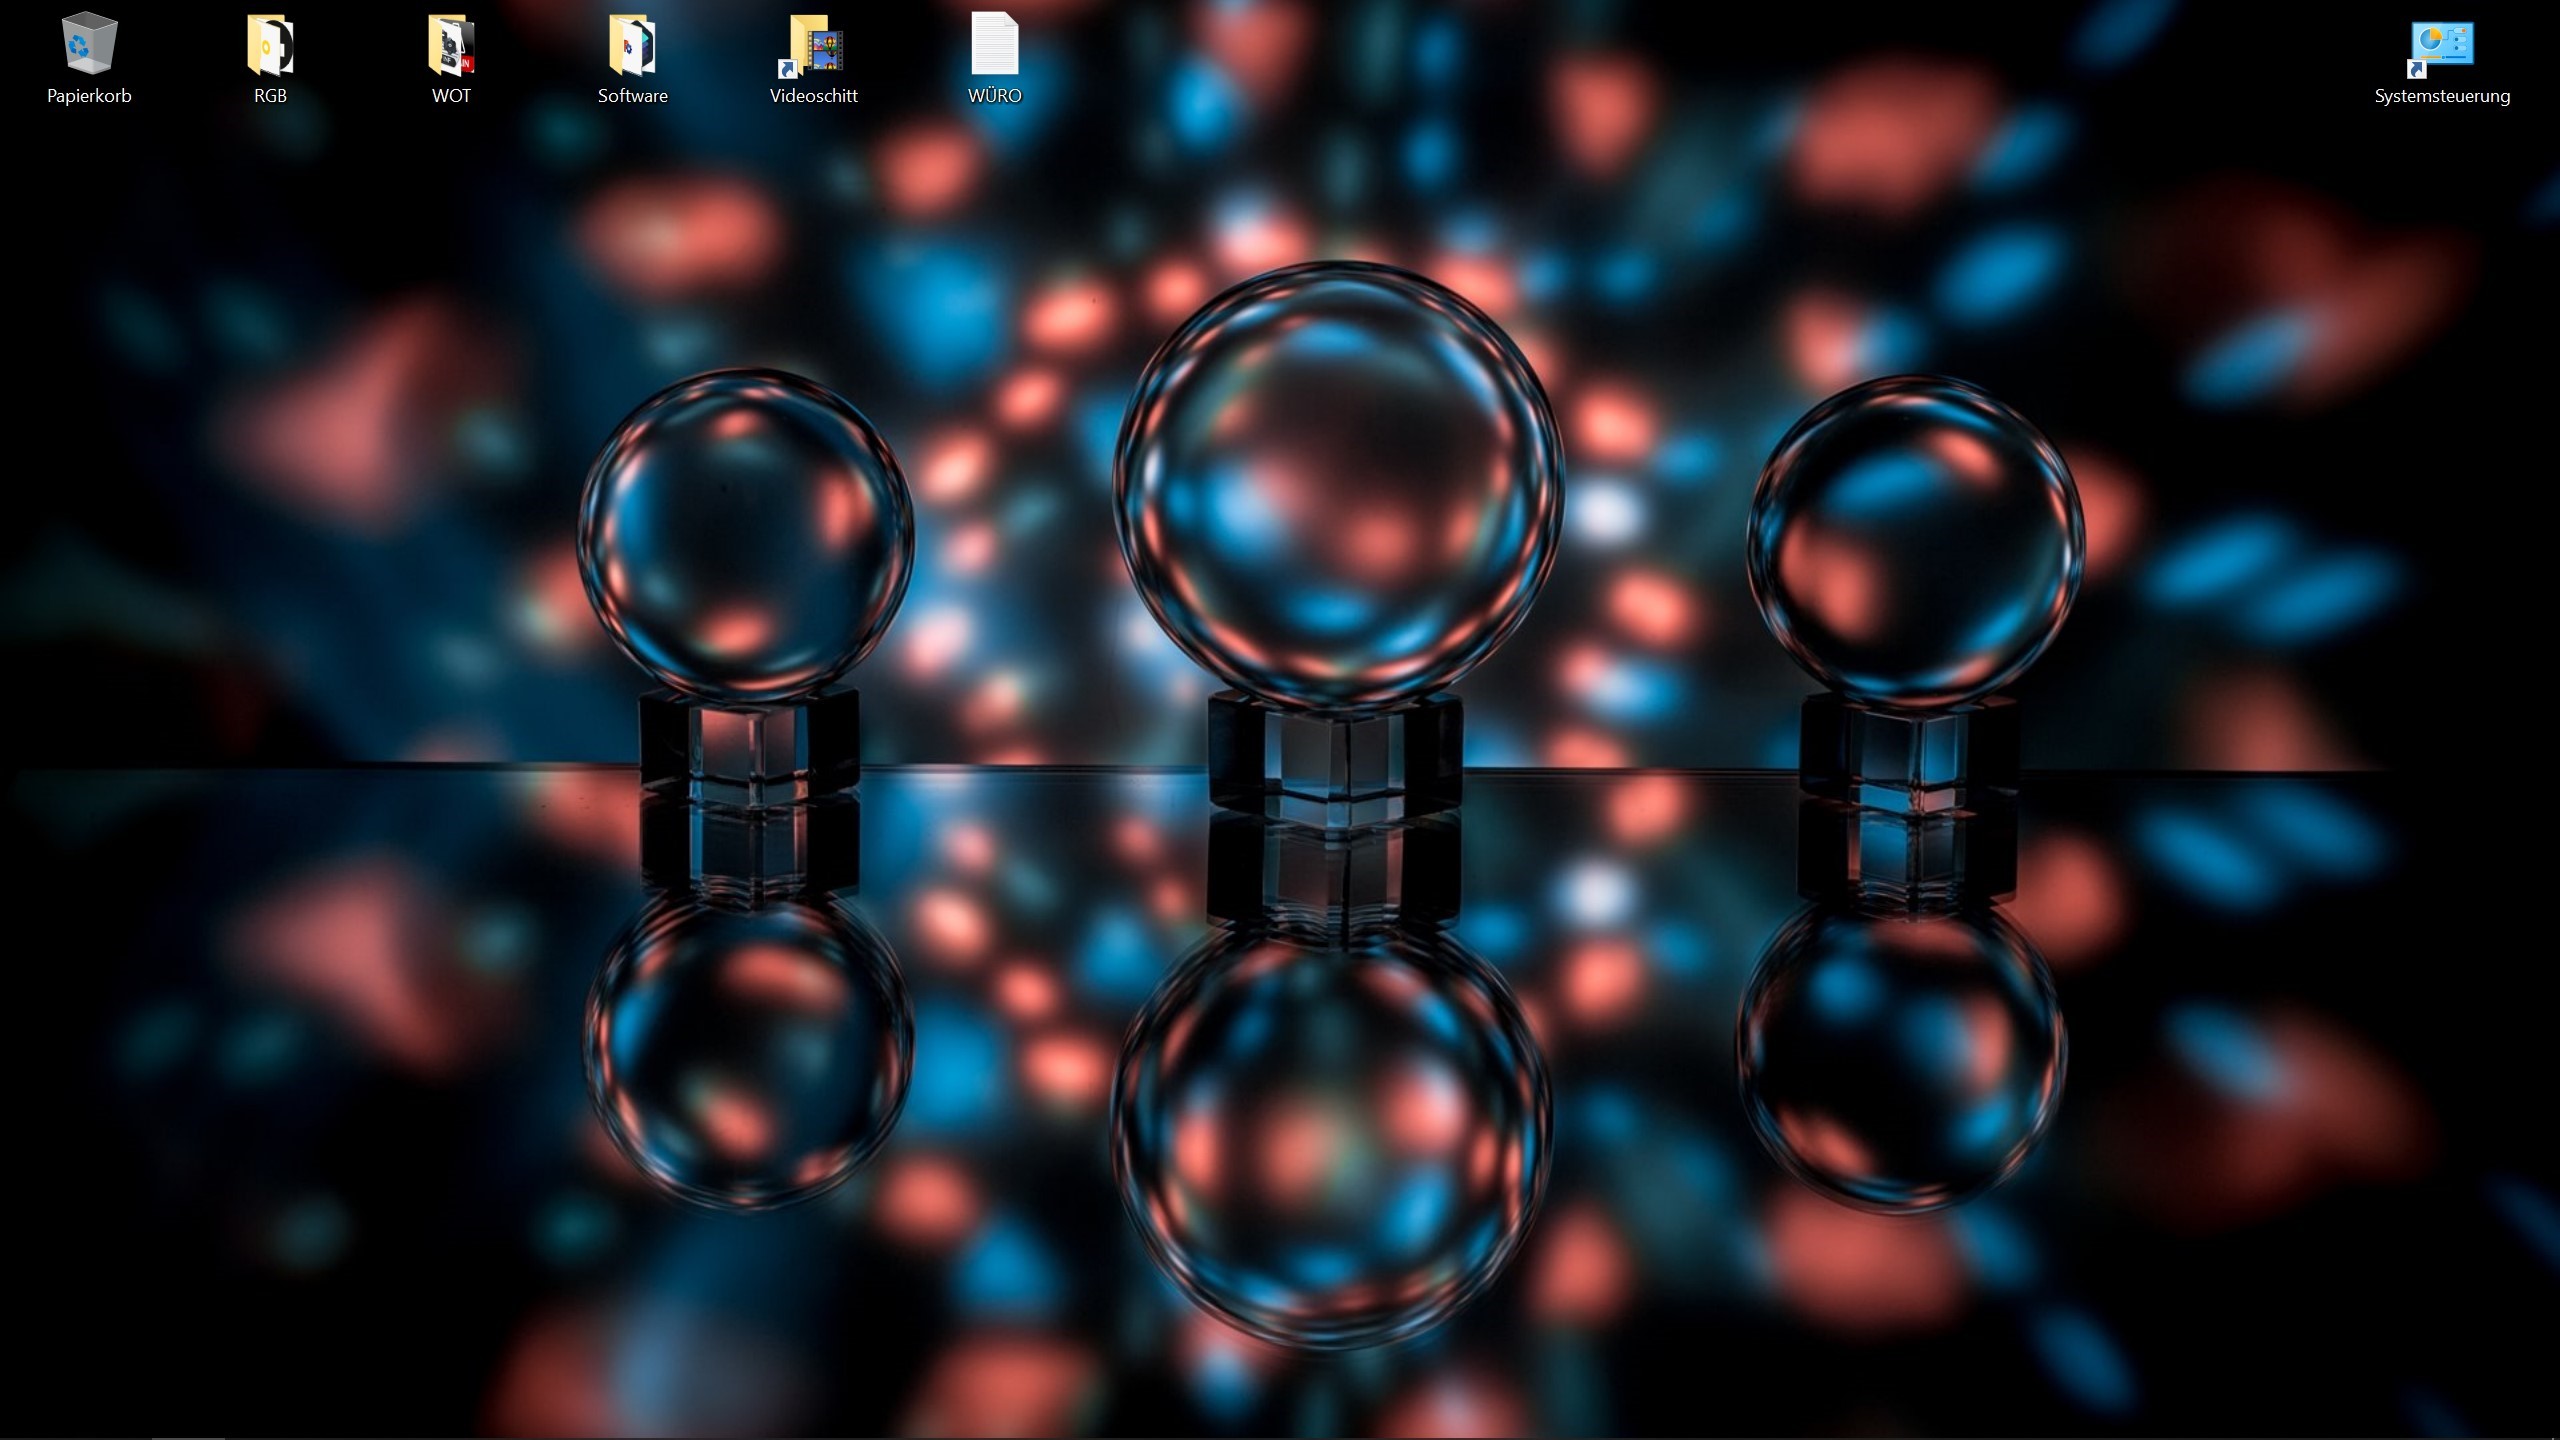The width and height of the screenshot is (2560, 1440).
Task: Click the right glass sphere on wallpaper
Action: (1915, 540)
